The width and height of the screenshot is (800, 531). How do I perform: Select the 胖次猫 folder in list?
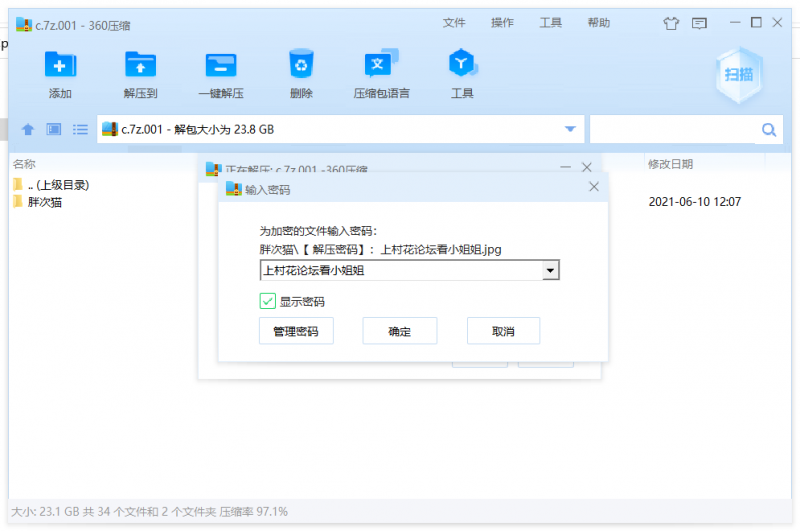tap(44, 202)
